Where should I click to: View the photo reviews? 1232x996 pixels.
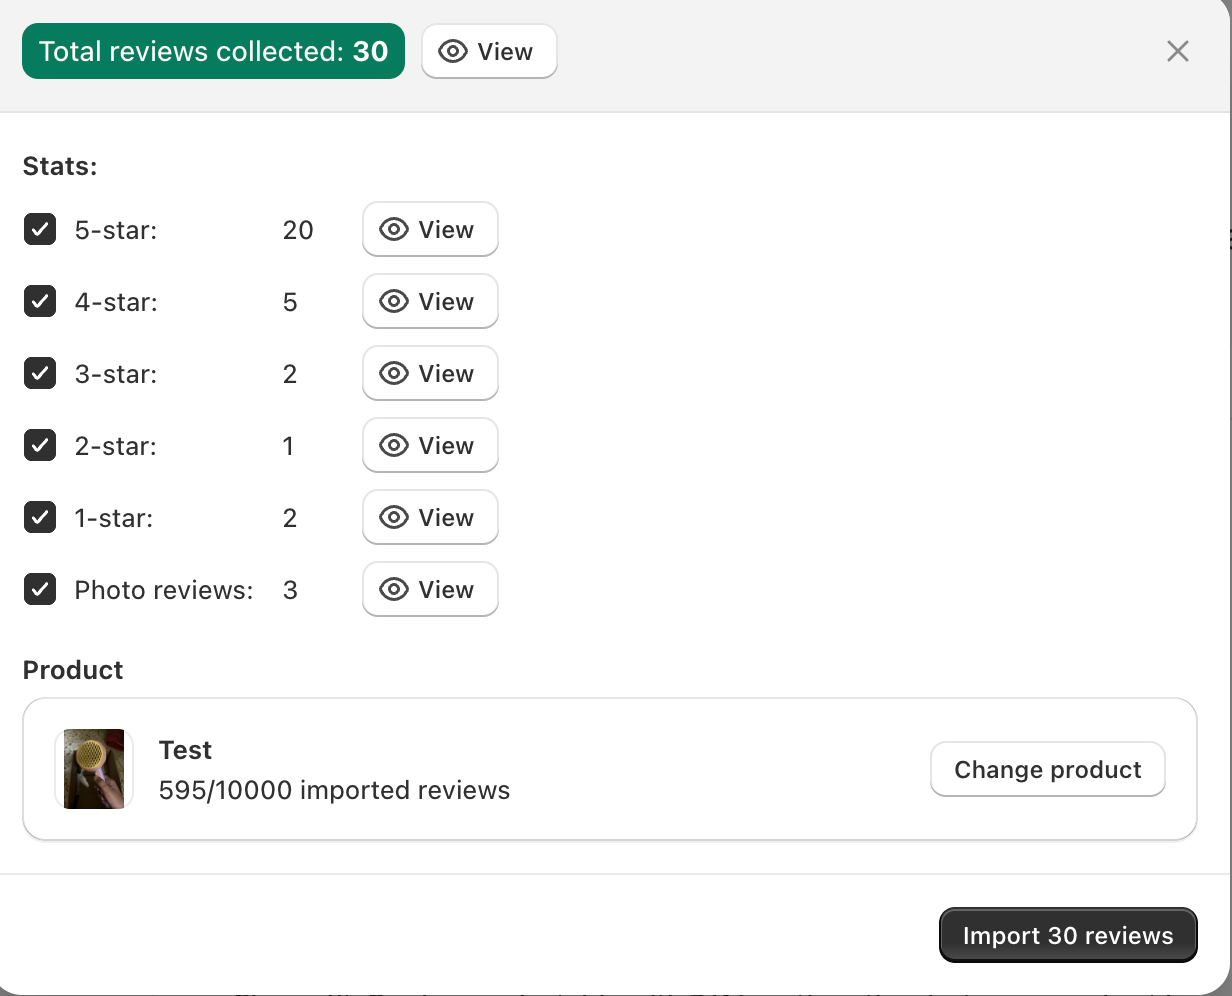point(430,590)
